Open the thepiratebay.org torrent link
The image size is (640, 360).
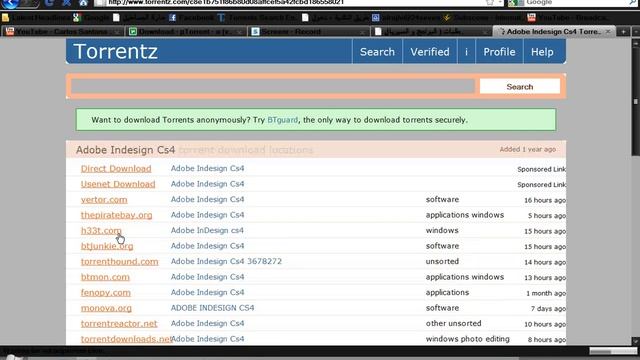coord(116,215)
